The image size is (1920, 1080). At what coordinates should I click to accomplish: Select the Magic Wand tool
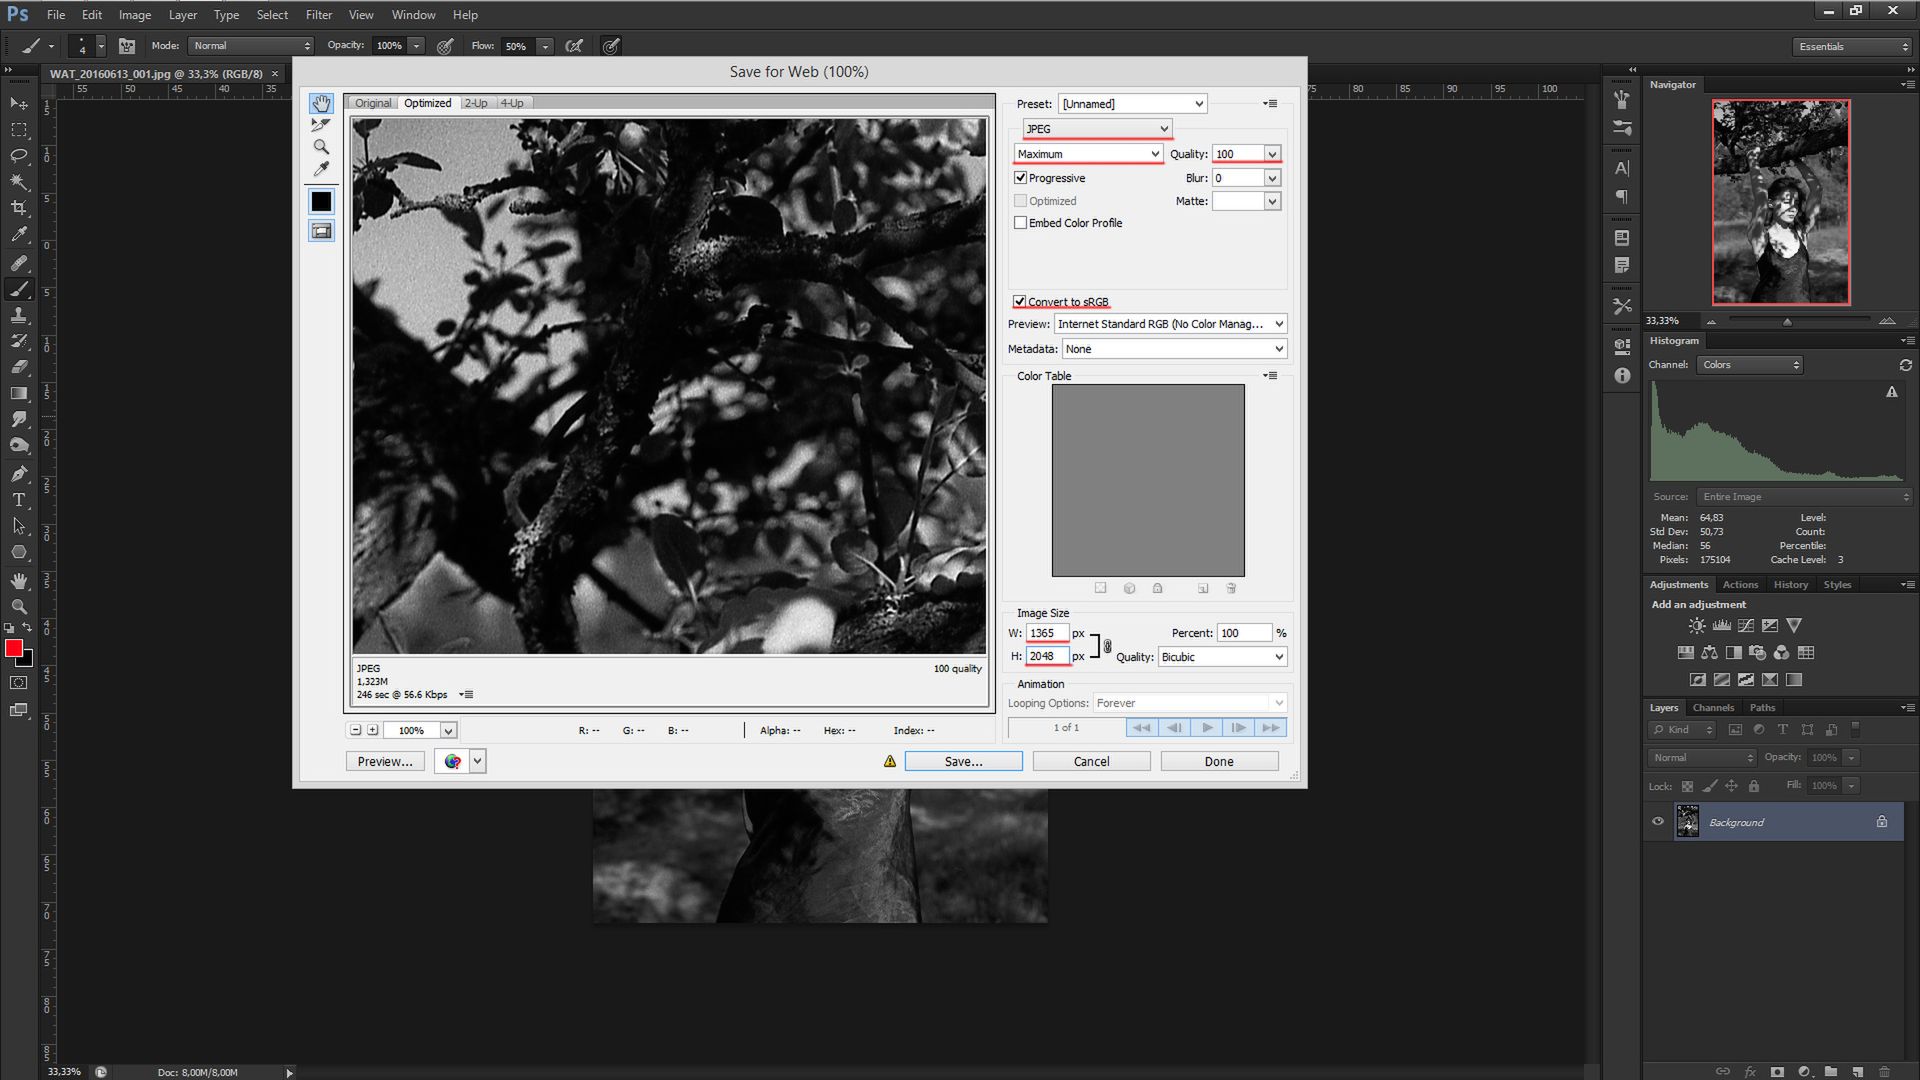pyautogui.click(x=19, y=182)
